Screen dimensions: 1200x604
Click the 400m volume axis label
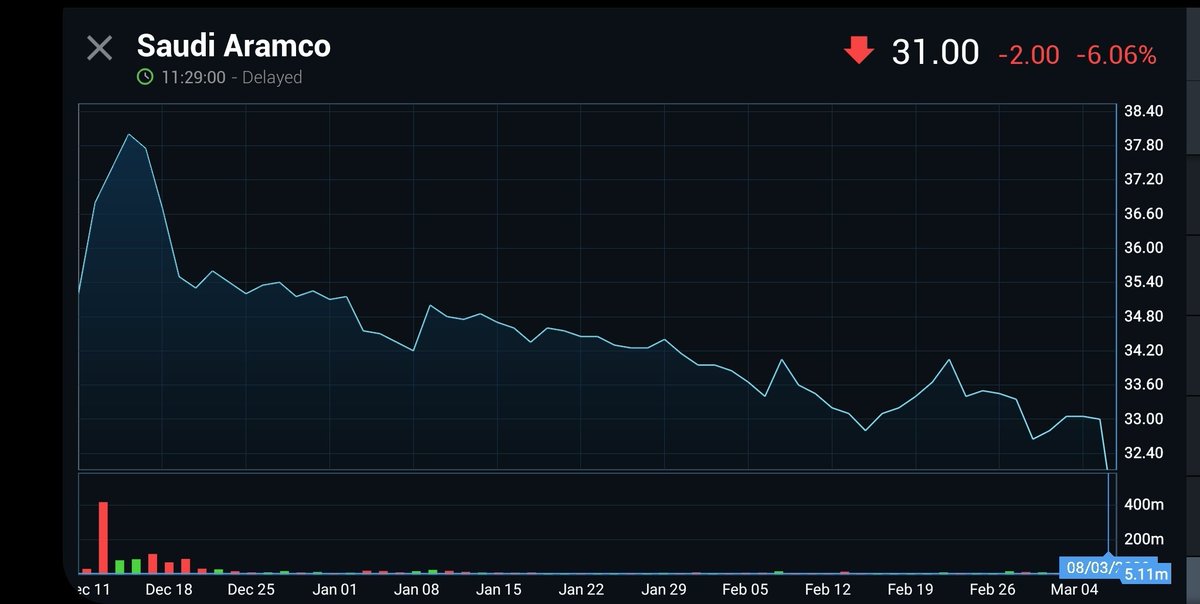click(x=1144, y=505)
